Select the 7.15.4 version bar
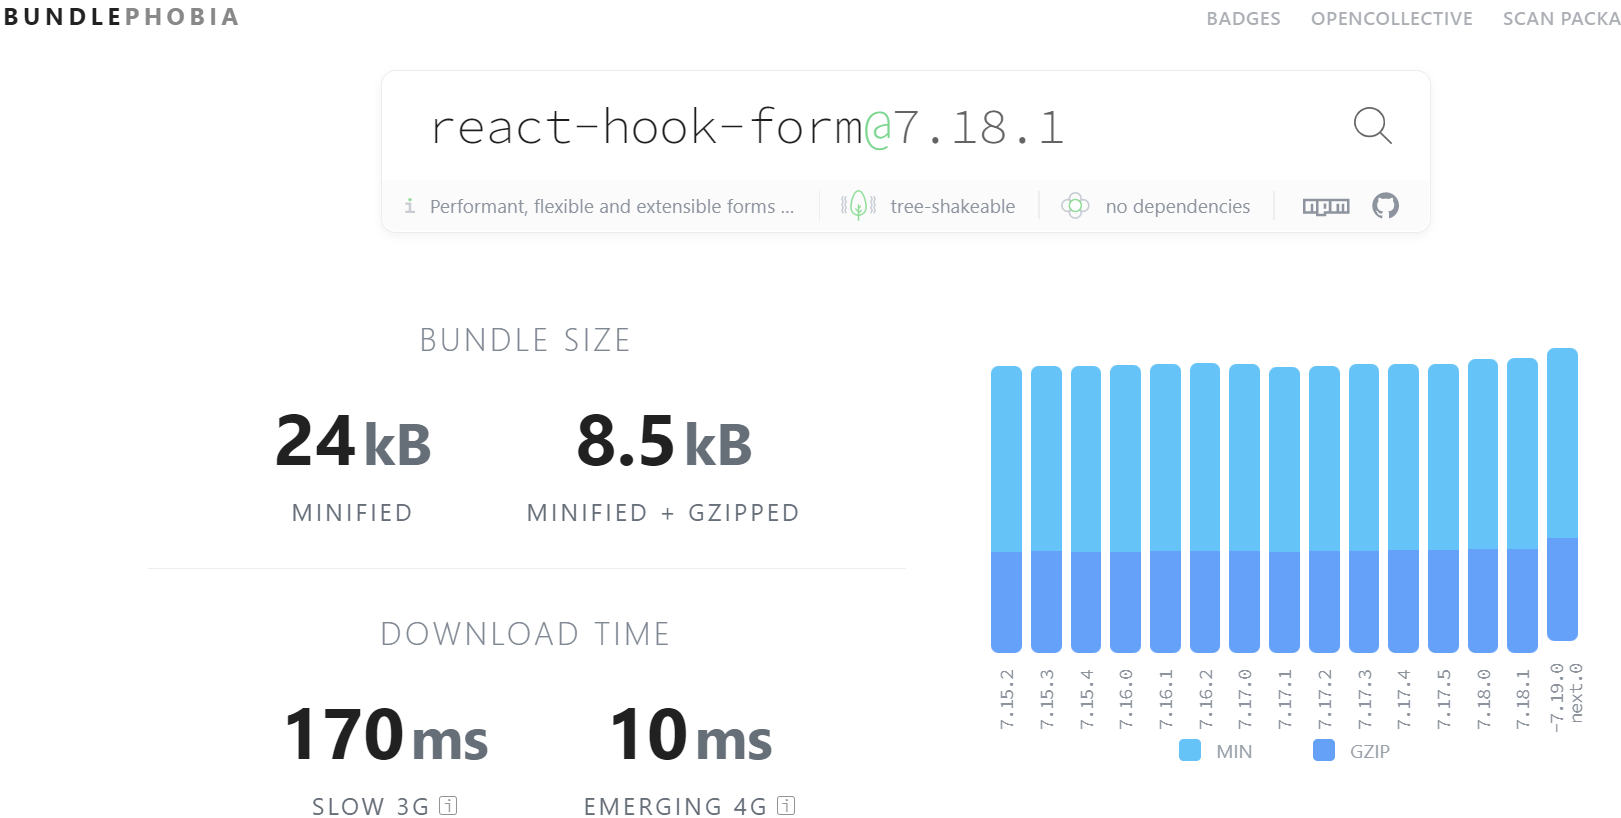 tap(1086, 509)
